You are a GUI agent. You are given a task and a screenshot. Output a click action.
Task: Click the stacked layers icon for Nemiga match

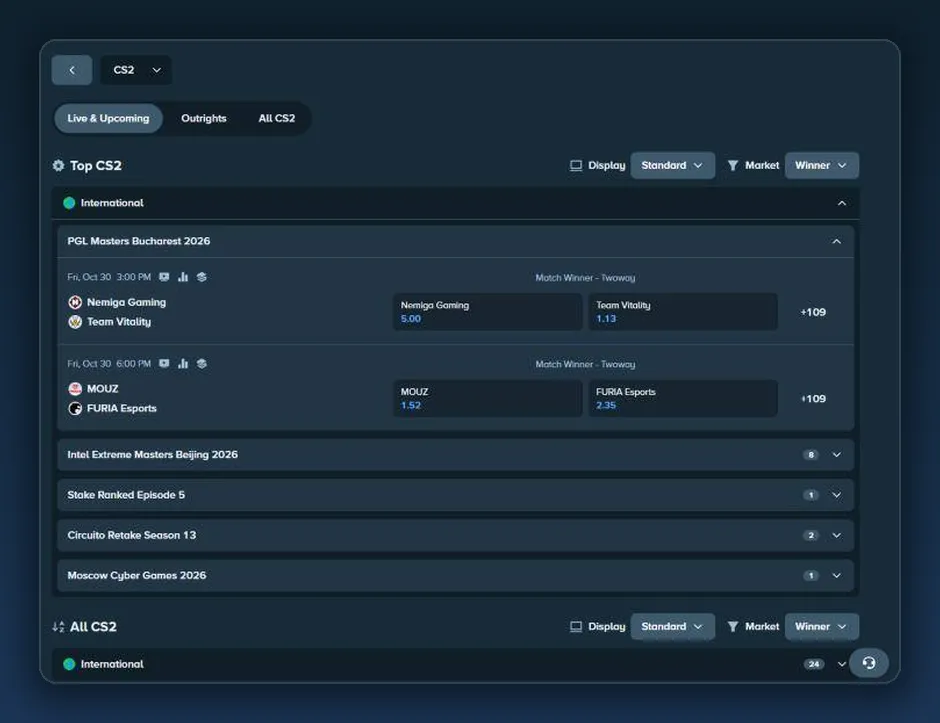point(201,277)
